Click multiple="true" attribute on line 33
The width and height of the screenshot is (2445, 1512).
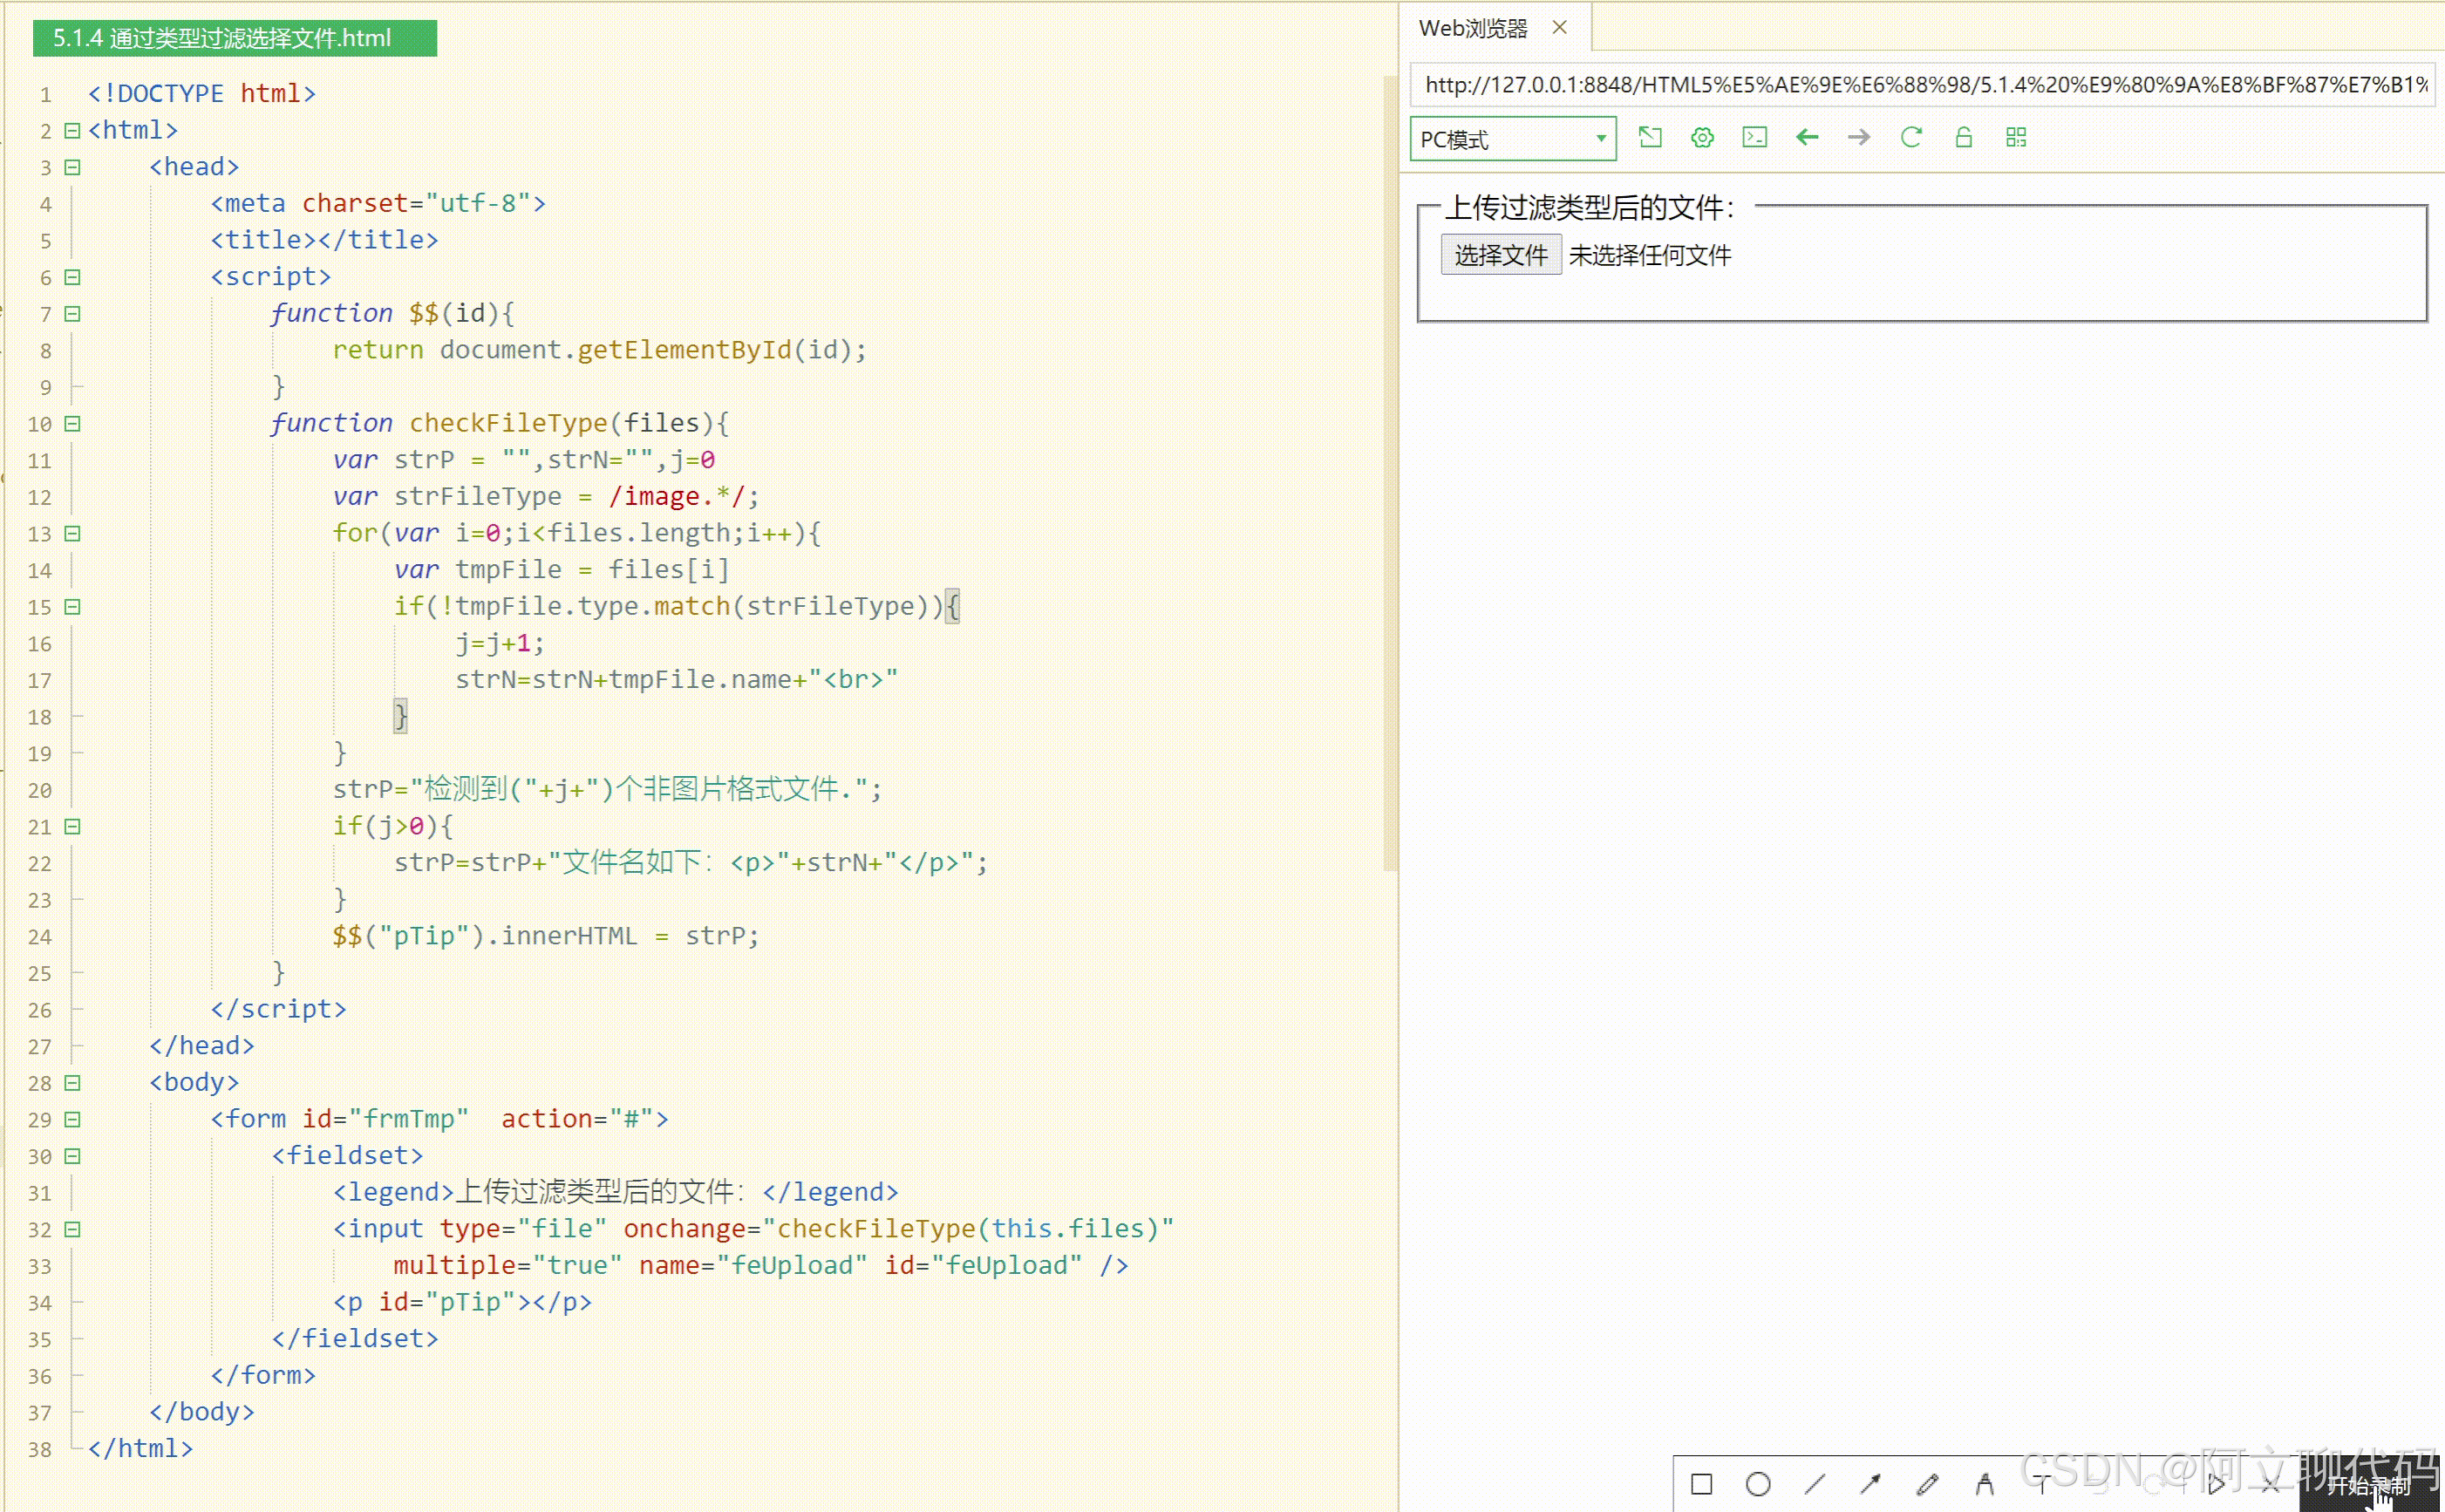[x=508, y=1265]
